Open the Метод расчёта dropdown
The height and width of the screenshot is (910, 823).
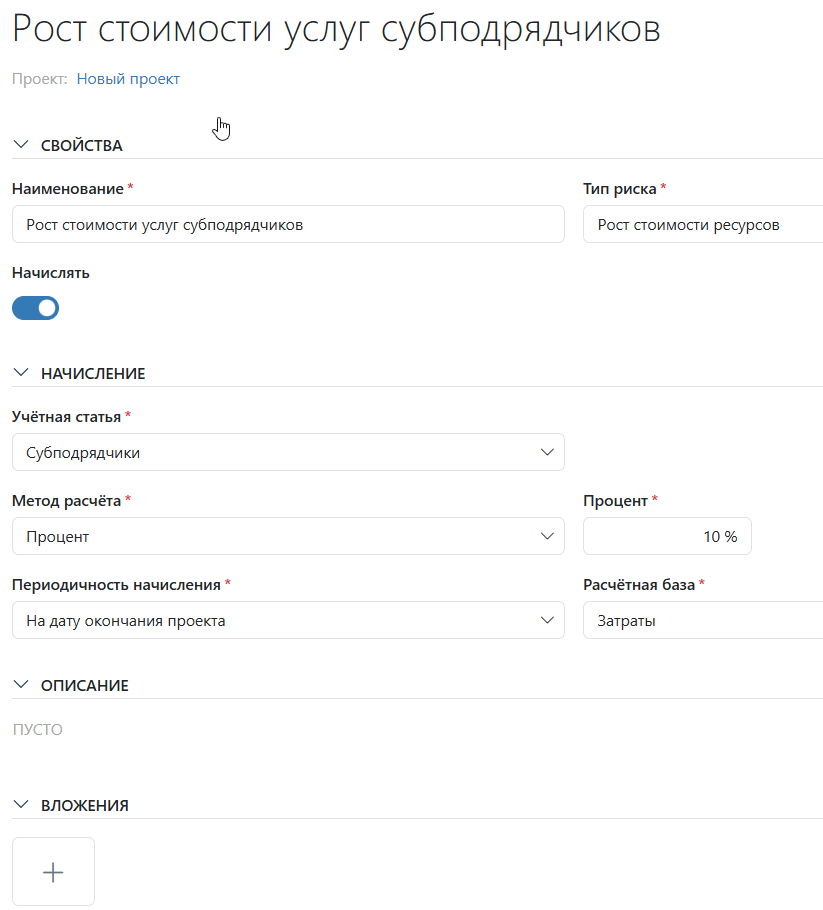[x=288, y=536]
